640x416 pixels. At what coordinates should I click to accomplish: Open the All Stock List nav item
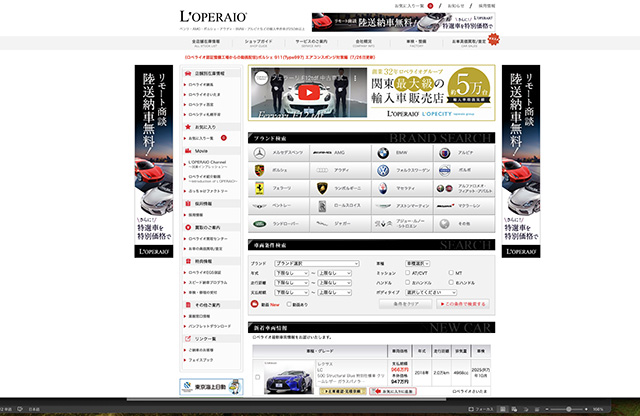coord(206,43)
